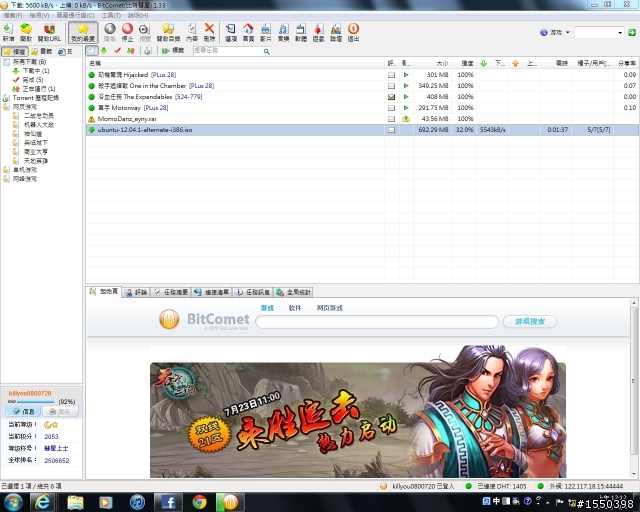The width and height of the screenshot is (640, 512).
Task: Click the 軟體 (Software) toolbar icon
Action: [x=301, y=32]
